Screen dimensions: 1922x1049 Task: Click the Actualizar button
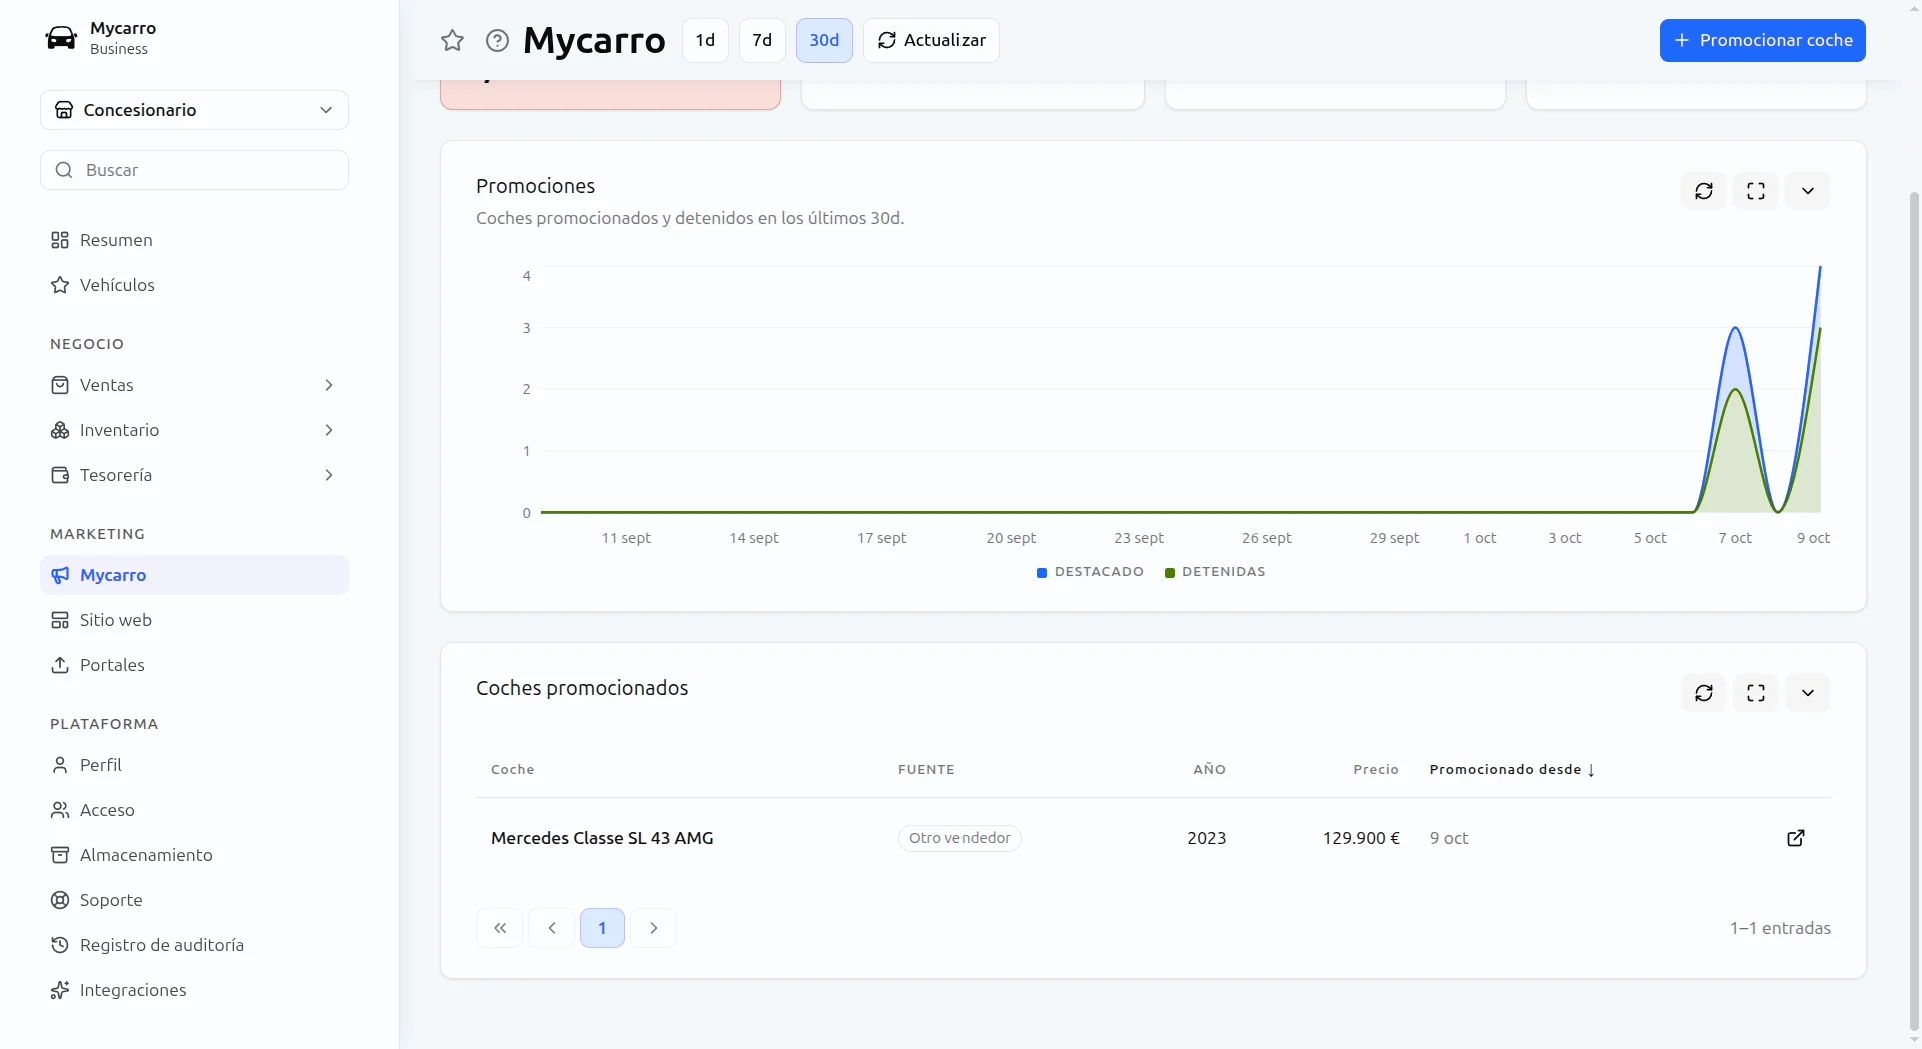pos(931,40)
